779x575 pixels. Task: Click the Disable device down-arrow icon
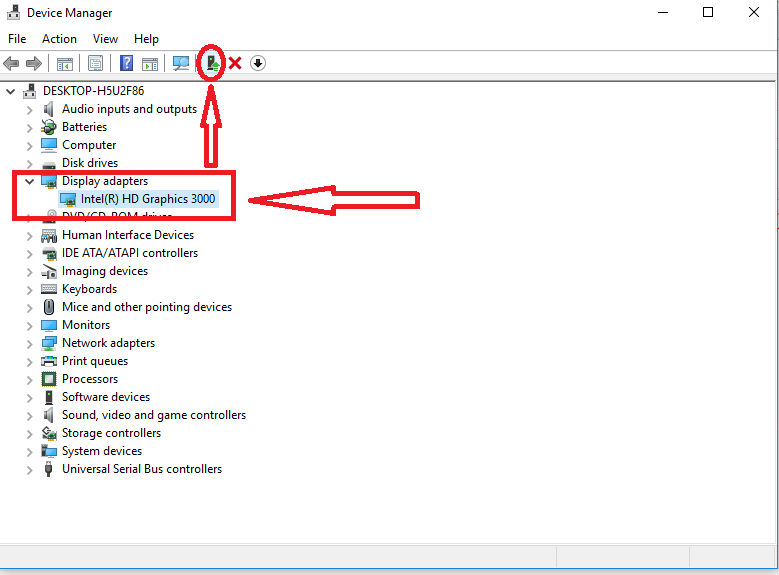click(258, 63)
